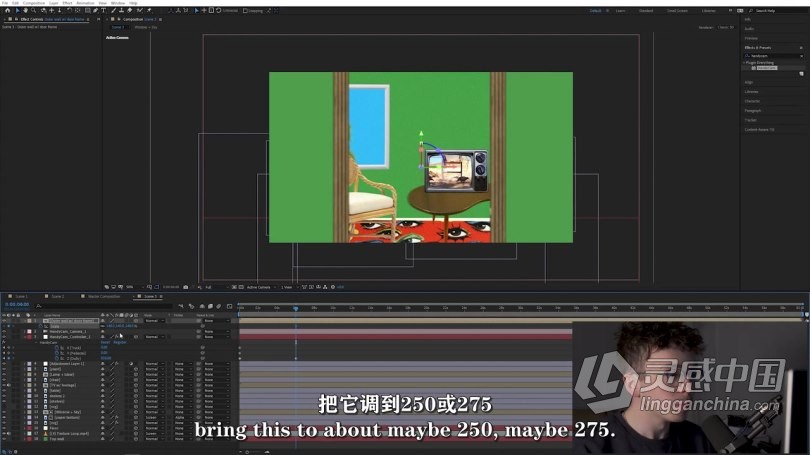This screenshot has width=810, height=455.
Task: Select the Rectangle shape tool
Action: tap(87, 10)
